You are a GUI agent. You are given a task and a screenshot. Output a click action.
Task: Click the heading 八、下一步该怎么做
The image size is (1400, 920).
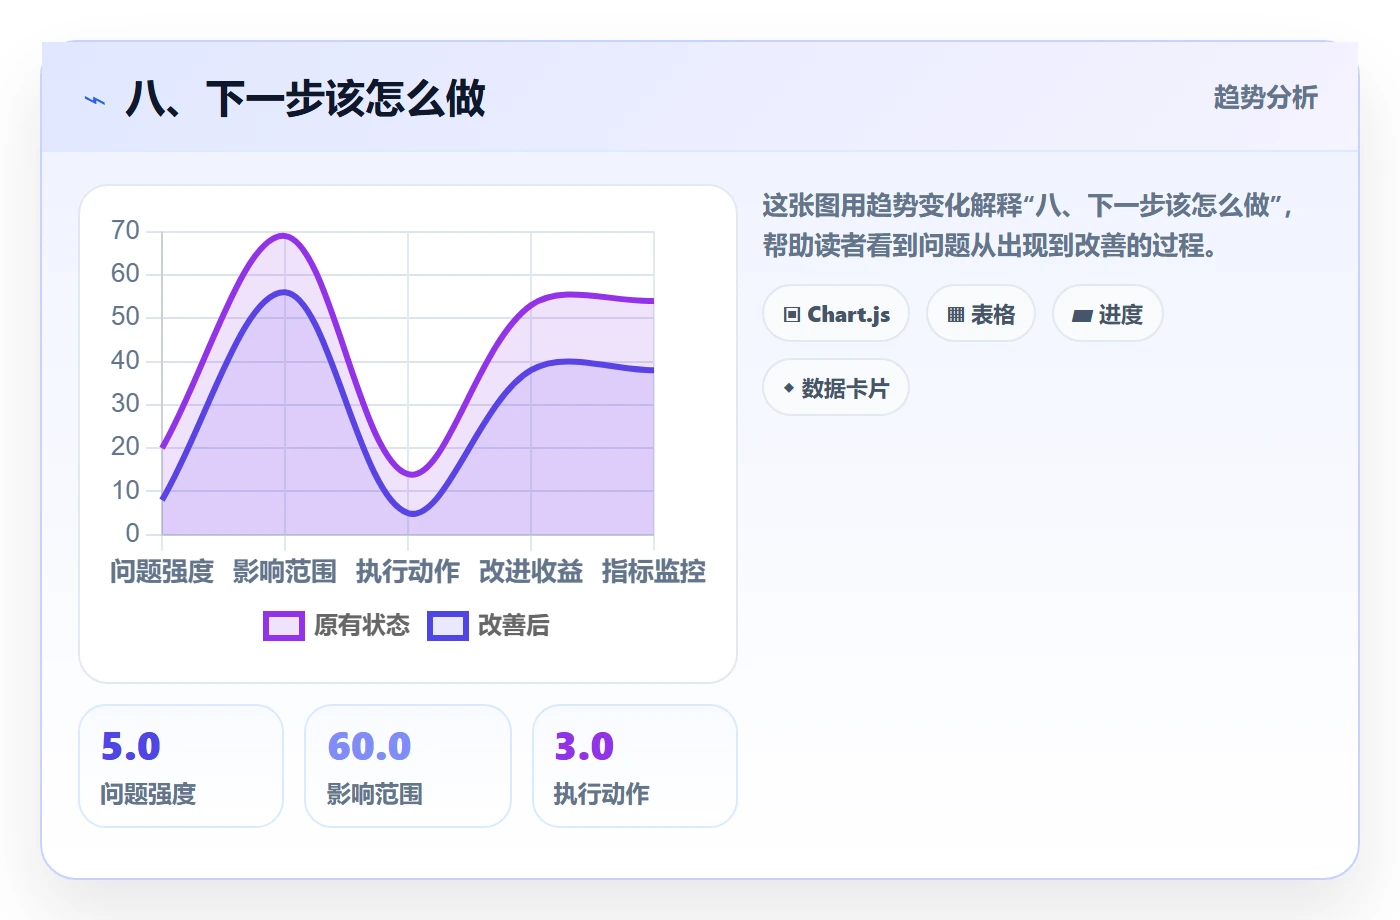pyautogui.click(x=306, y=99)
